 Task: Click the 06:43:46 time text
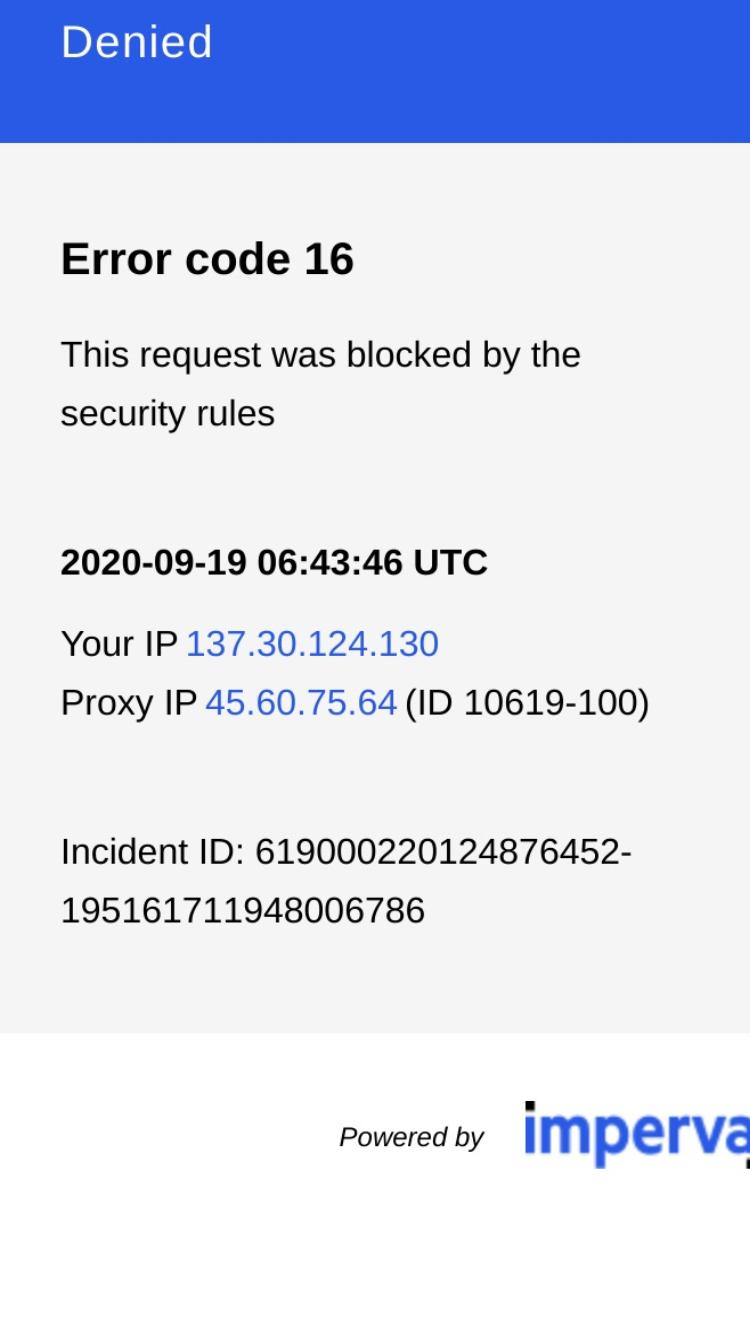(x=331, y=563)
